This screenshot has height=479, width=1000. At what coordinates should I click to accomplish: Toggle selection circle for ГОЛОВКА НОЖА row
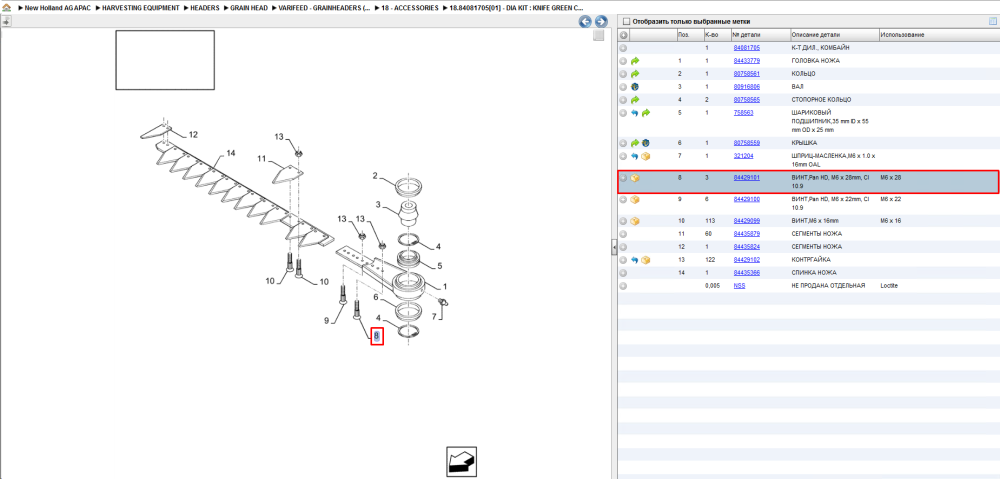pyautogui.click(x=624, y=61)
